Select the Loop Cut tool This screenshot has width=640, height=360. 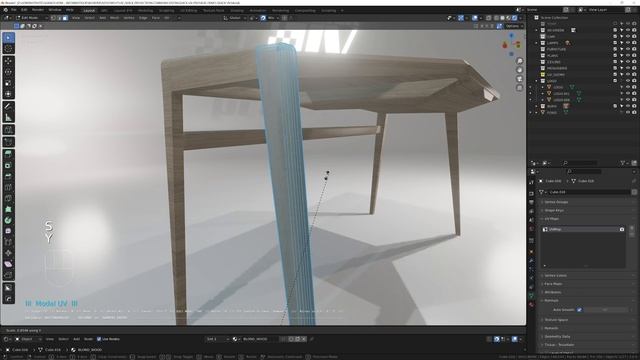(x=9, y=187)
